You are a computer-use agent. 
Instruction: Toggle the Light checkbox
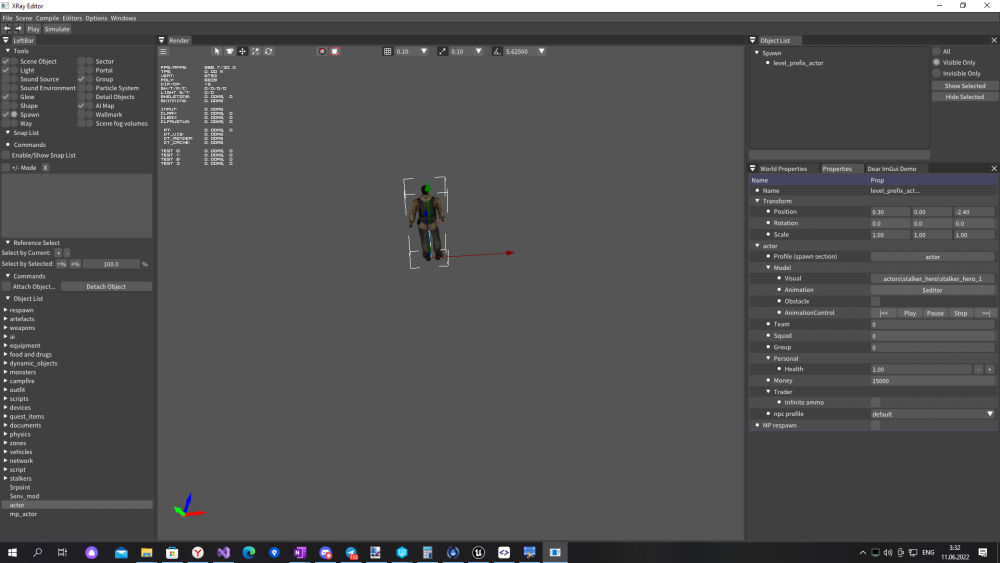tap(6, 70)
